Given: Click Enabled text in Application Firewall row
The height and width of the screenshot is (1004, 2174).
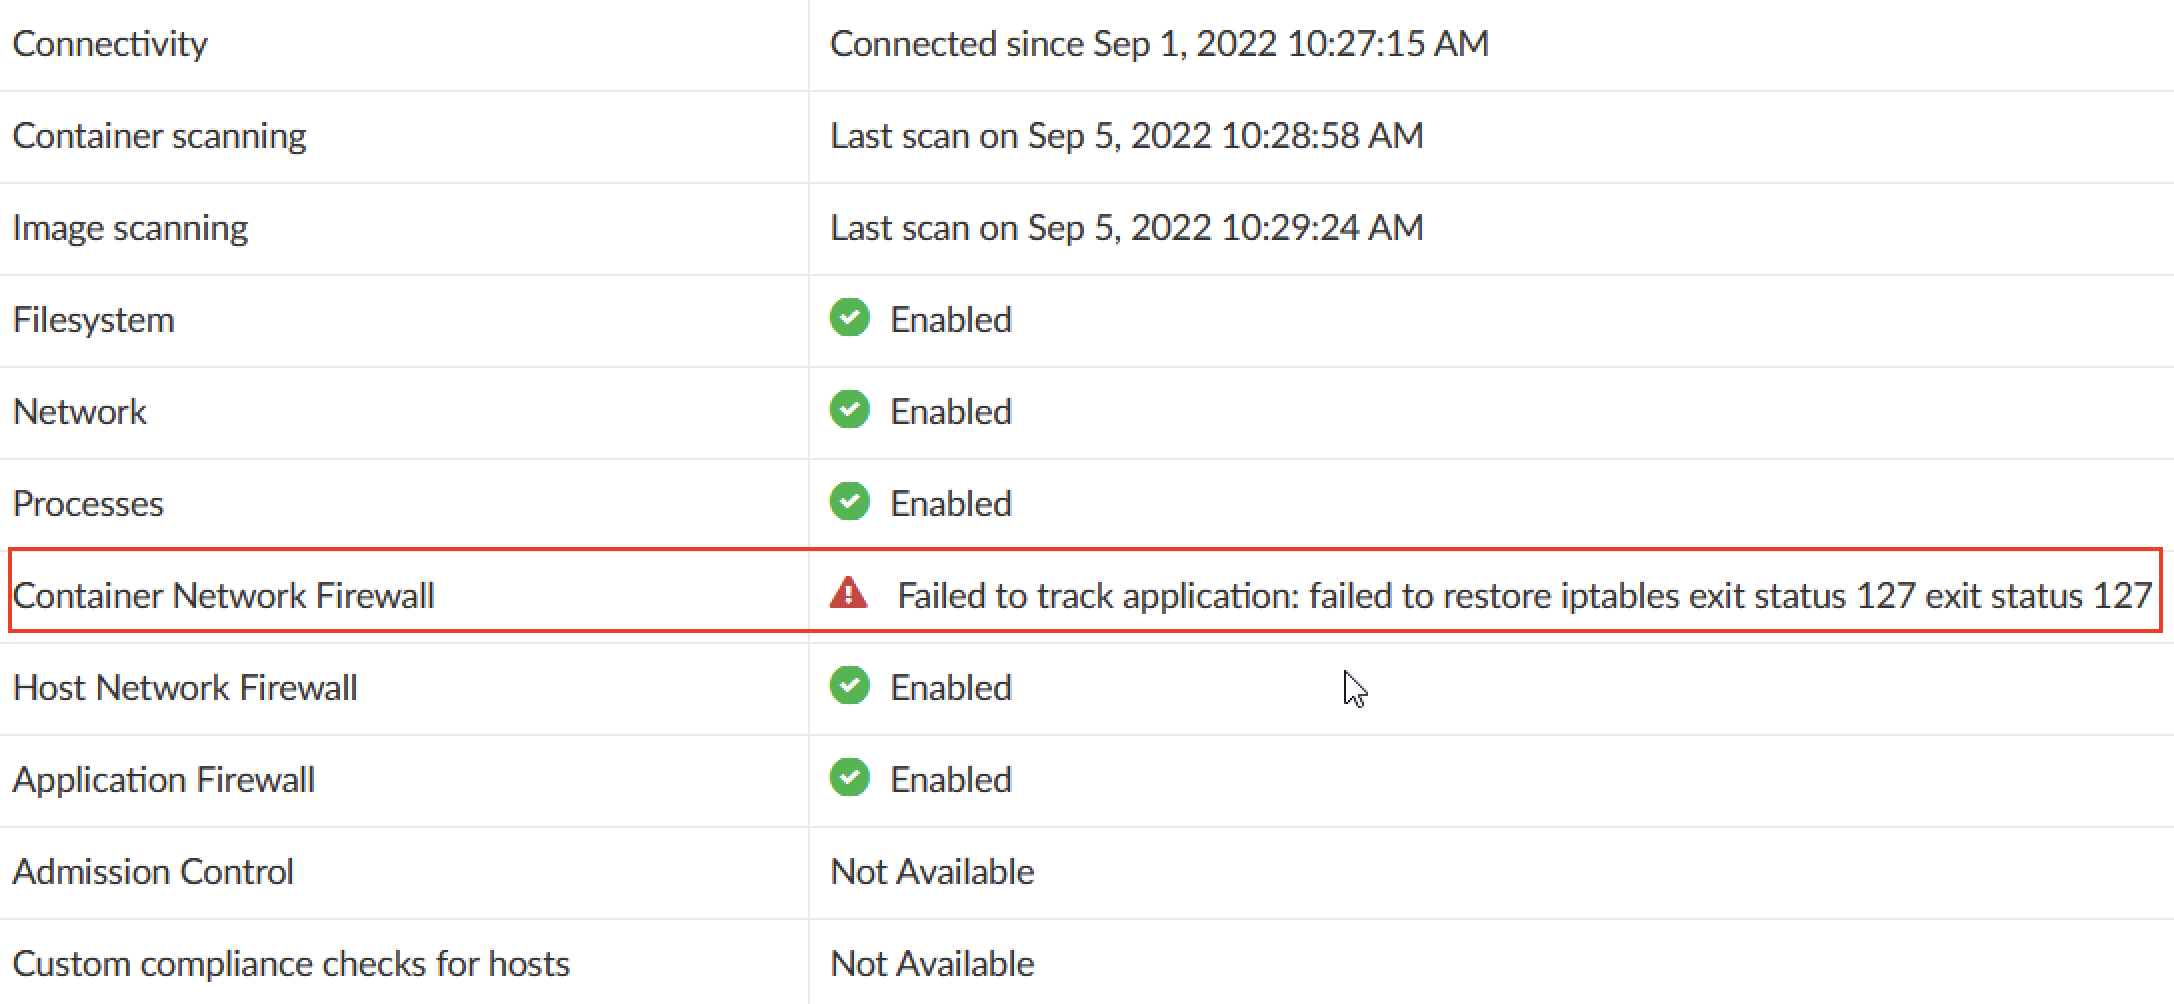Looking at the screenshot, I should [x=951, y=780].
